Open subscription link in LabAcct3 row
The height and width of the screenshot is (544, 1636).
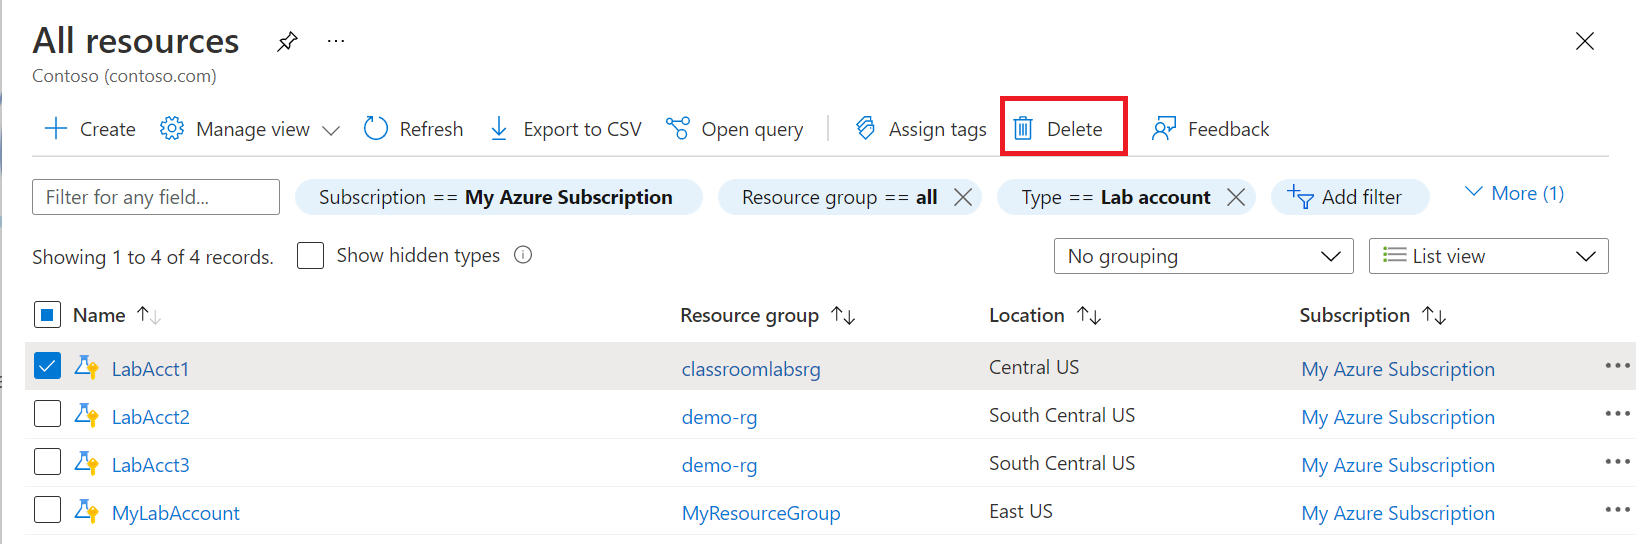point(1398,465)
